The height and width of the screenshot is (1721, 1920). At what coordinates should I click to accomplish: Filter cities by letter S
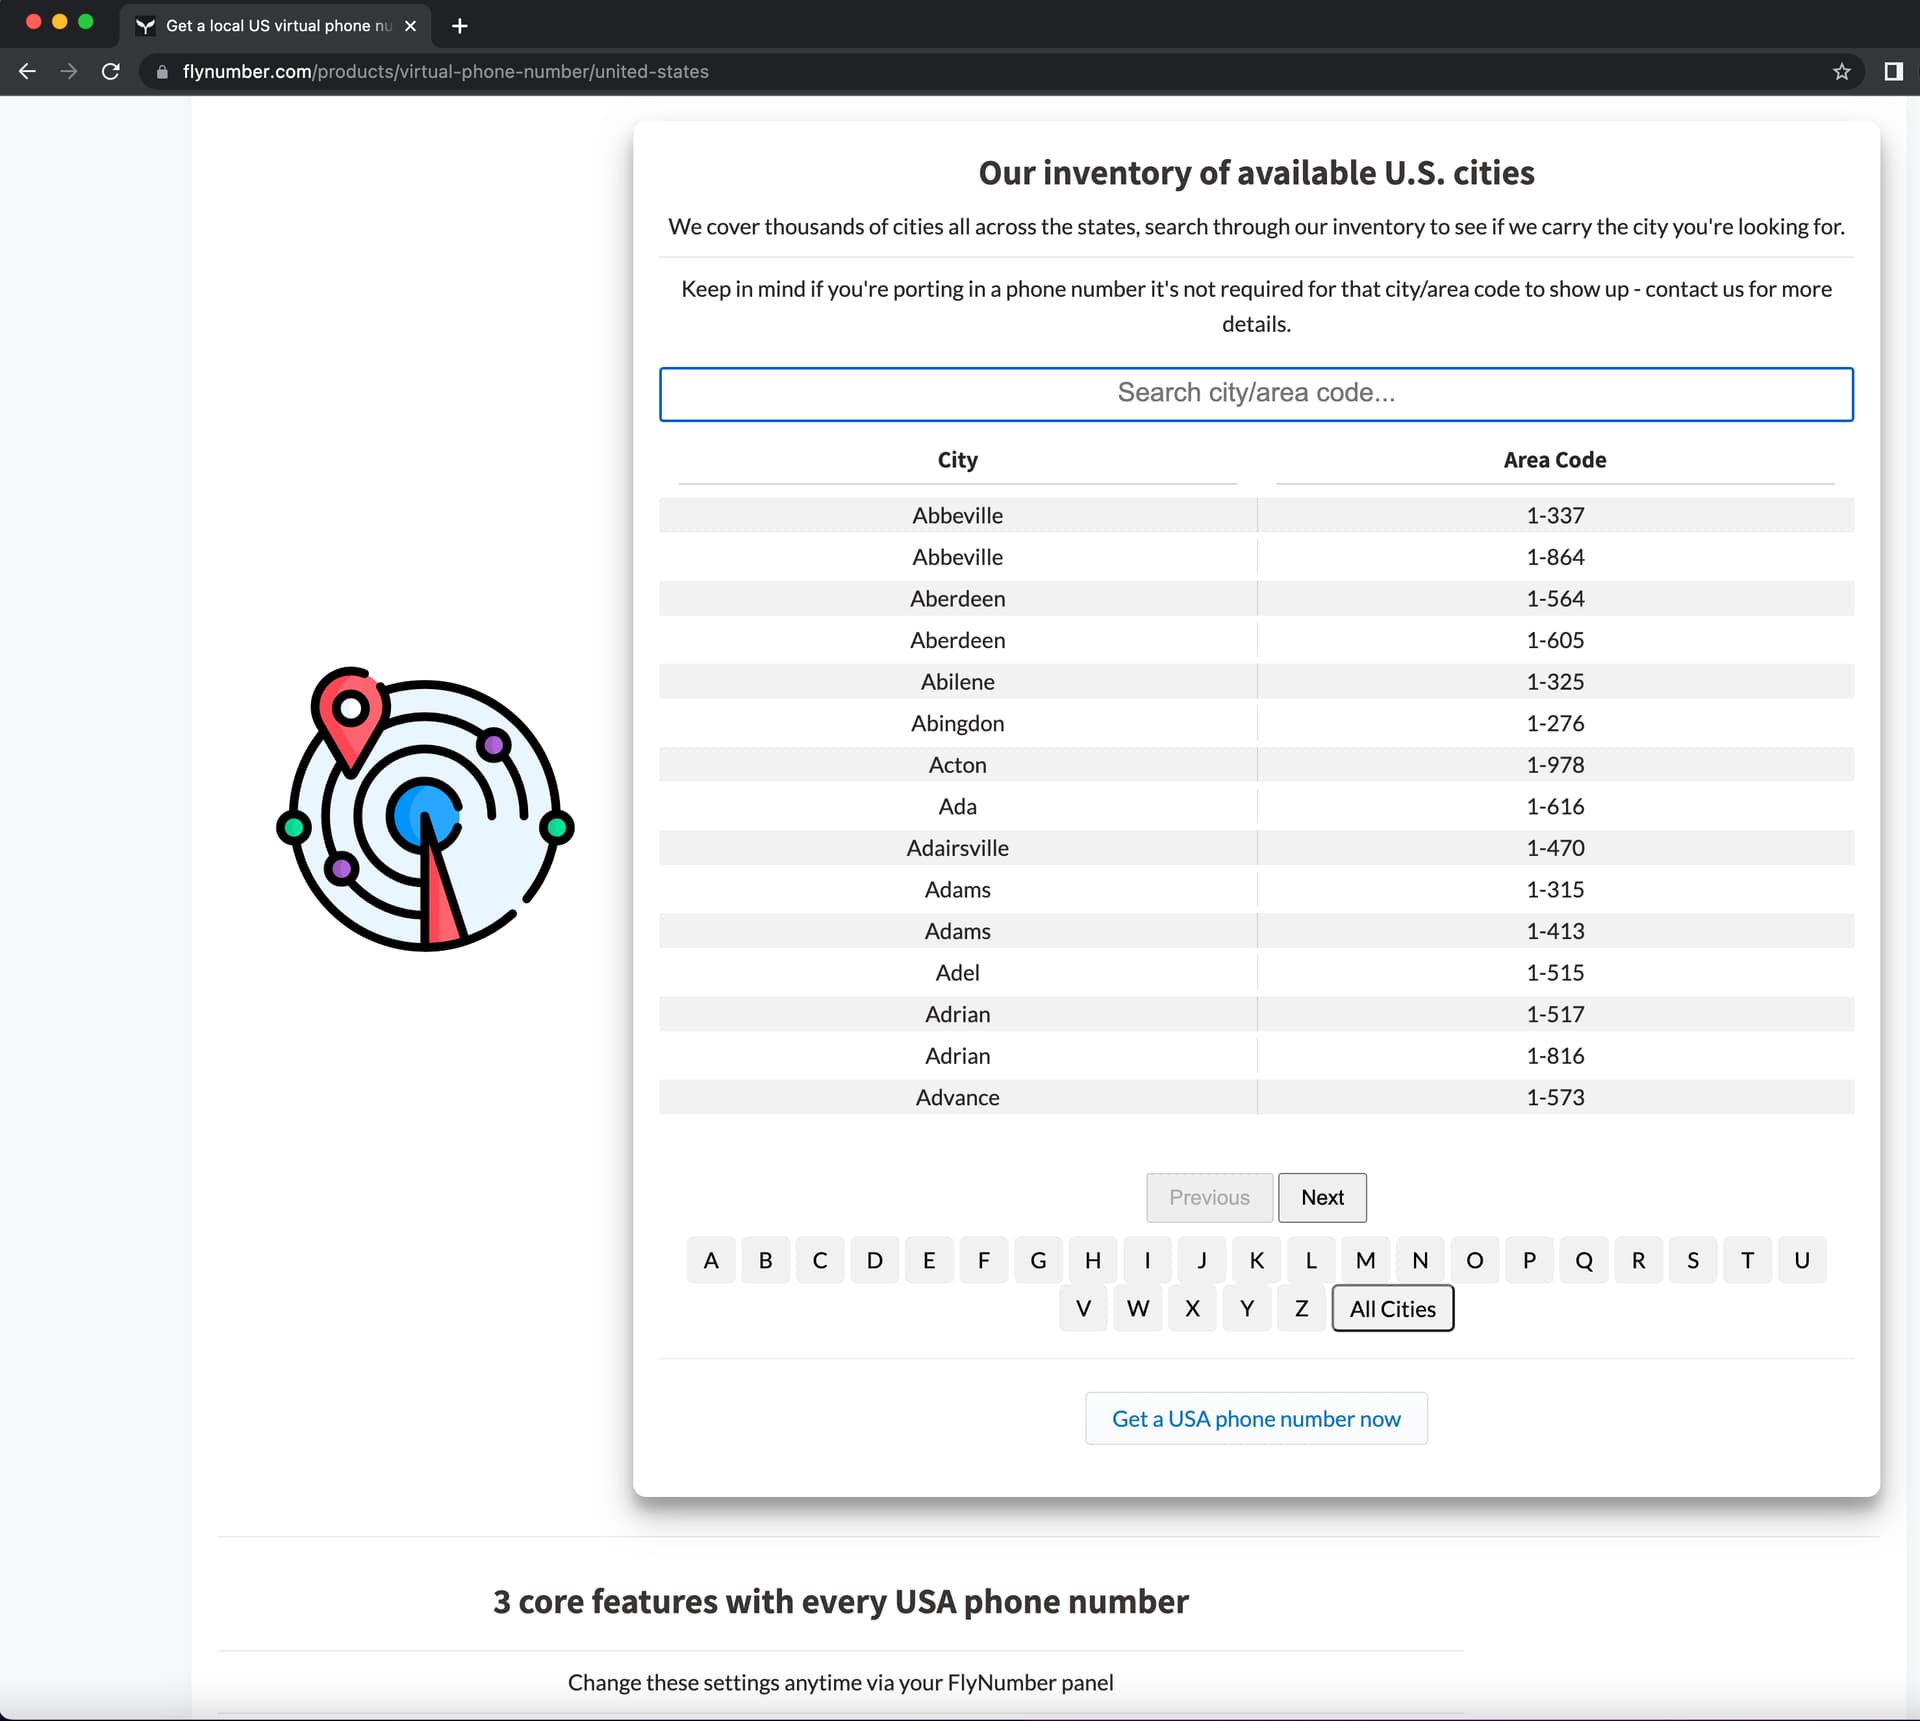point(1692,1260)
